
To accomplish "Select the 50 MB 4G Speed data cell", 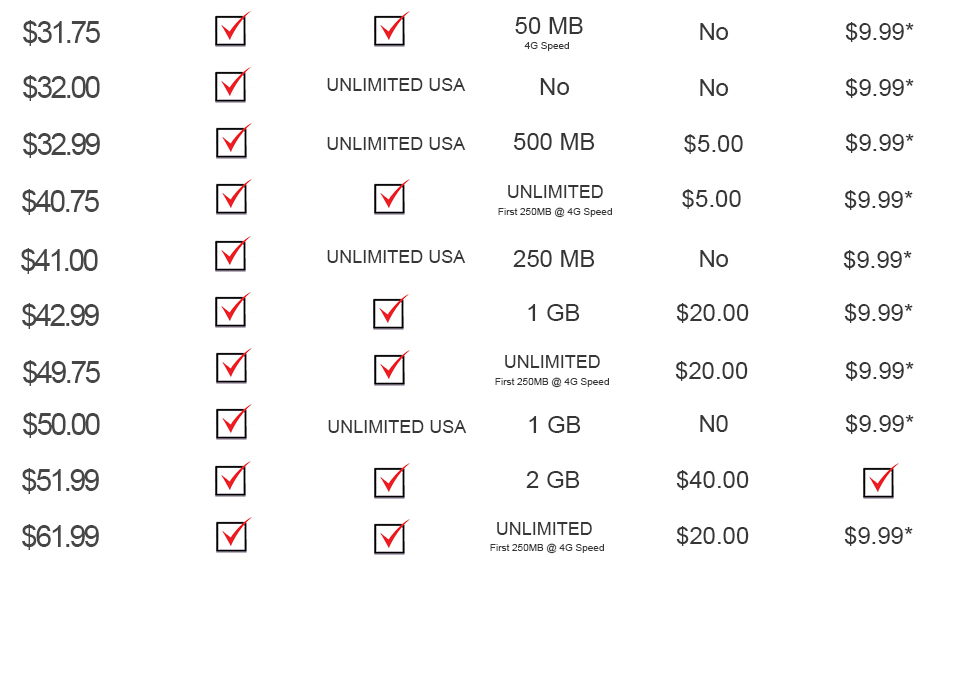I will click(x=549, y=32).
